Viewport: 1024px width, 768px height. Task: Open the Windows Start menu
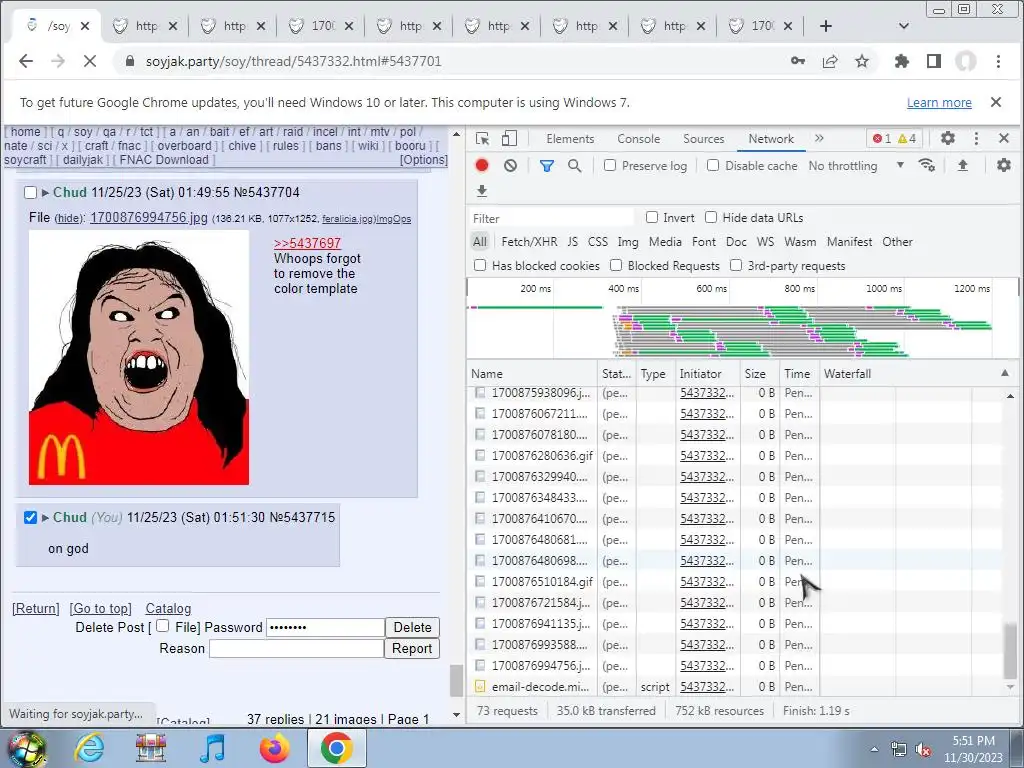pos(26,748)
